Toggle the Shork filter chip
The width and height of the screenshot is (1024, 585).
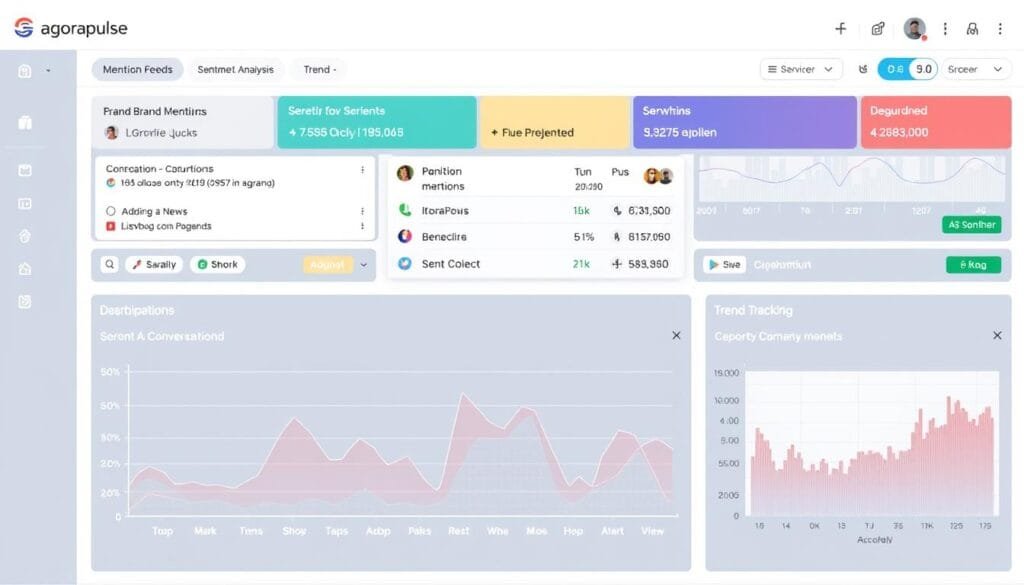[217, 265]
